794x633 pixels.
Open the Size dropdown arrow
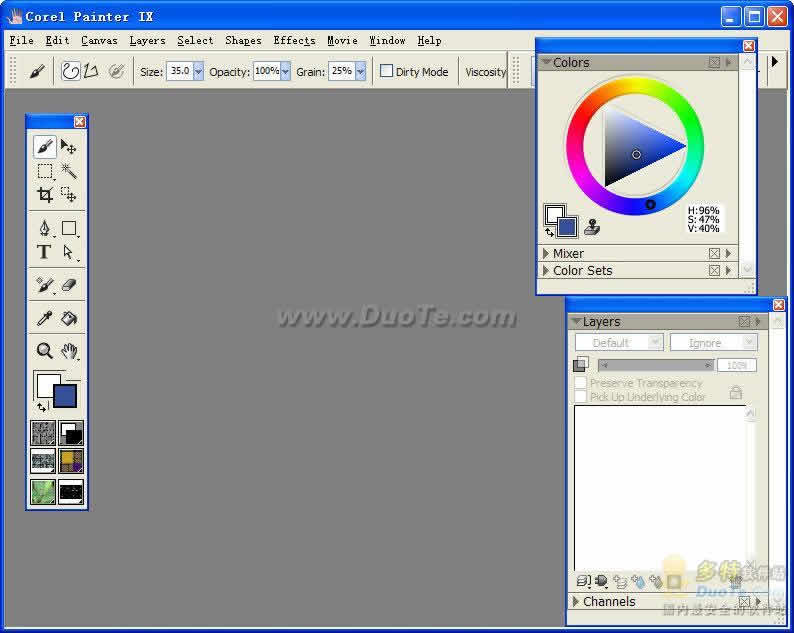coord(198,71)
